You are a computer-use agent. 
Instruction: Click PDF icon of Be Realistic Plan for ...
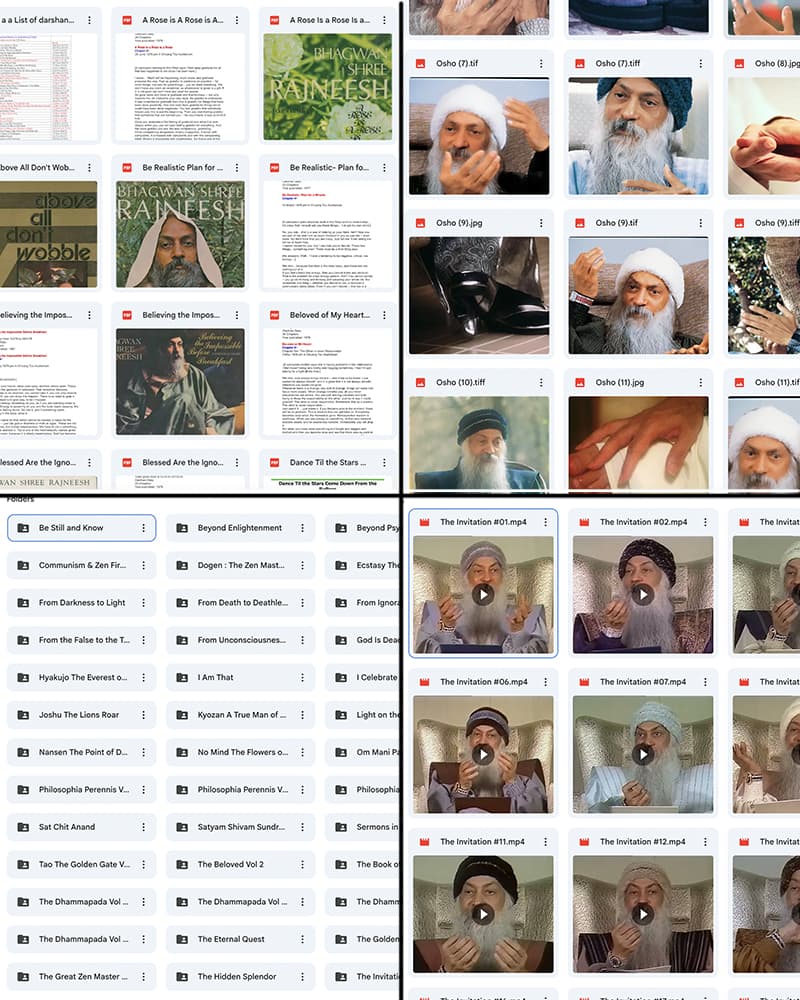point(127,168)
